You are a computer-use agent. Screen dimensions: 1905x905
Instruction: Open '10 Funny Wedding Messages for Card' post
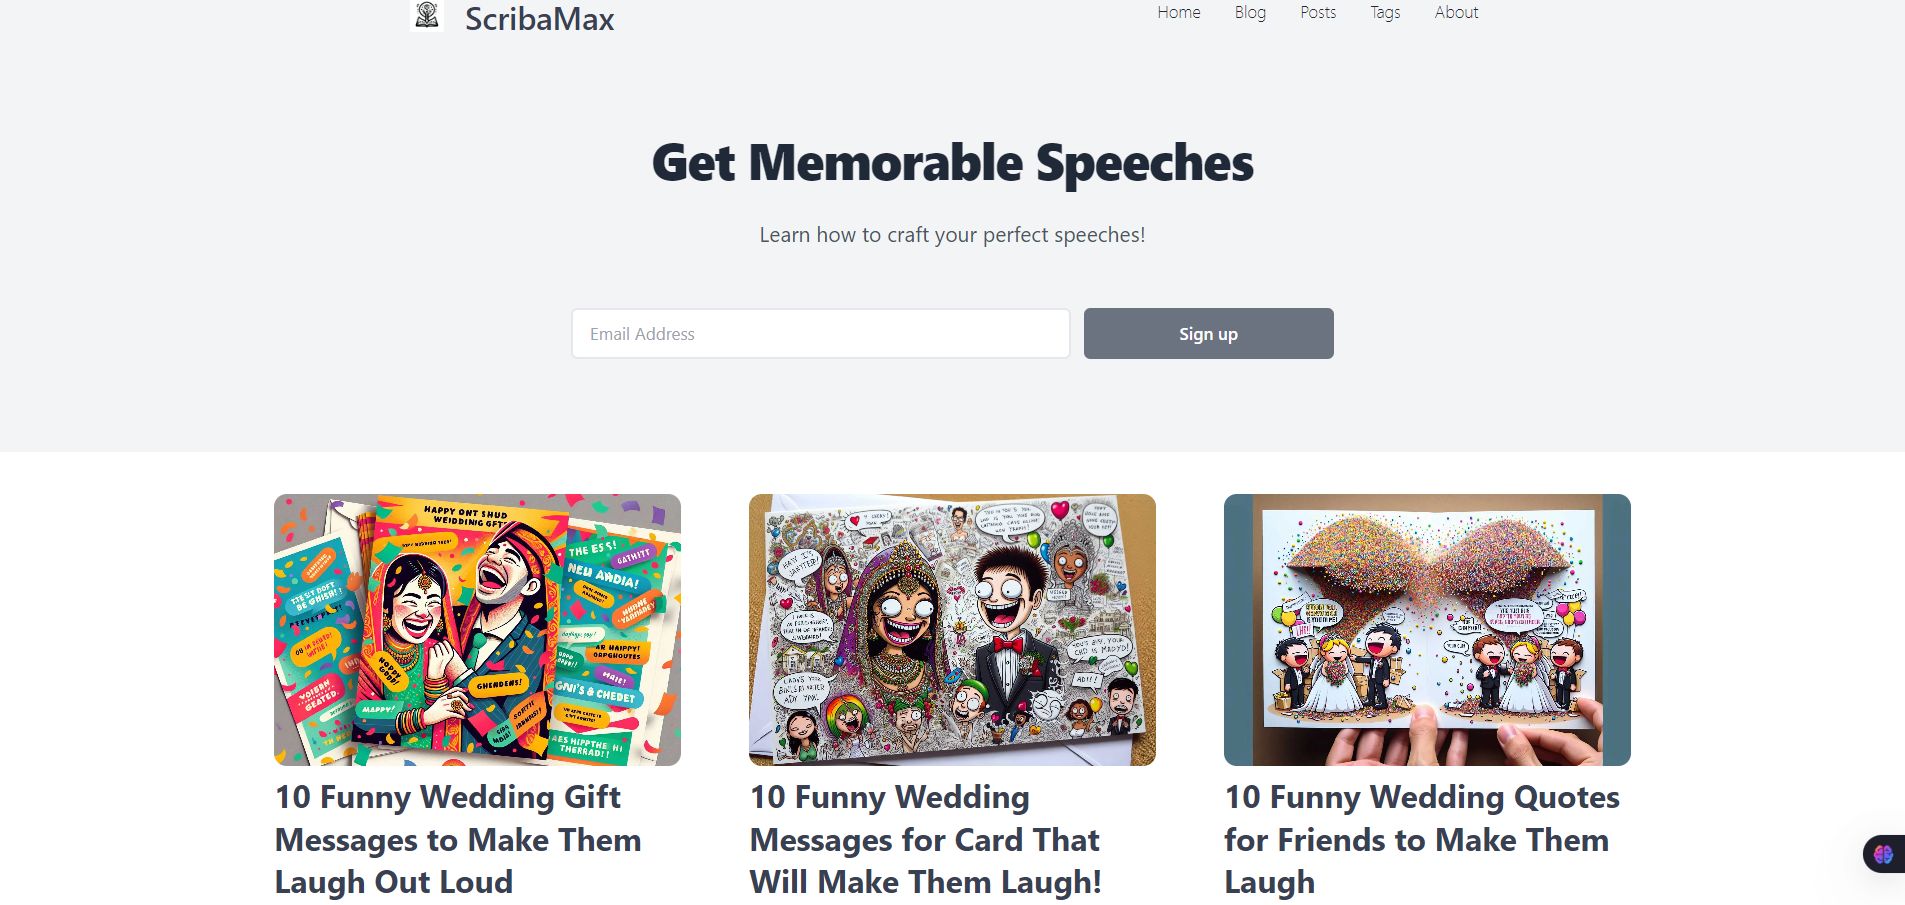click(925, 840)
